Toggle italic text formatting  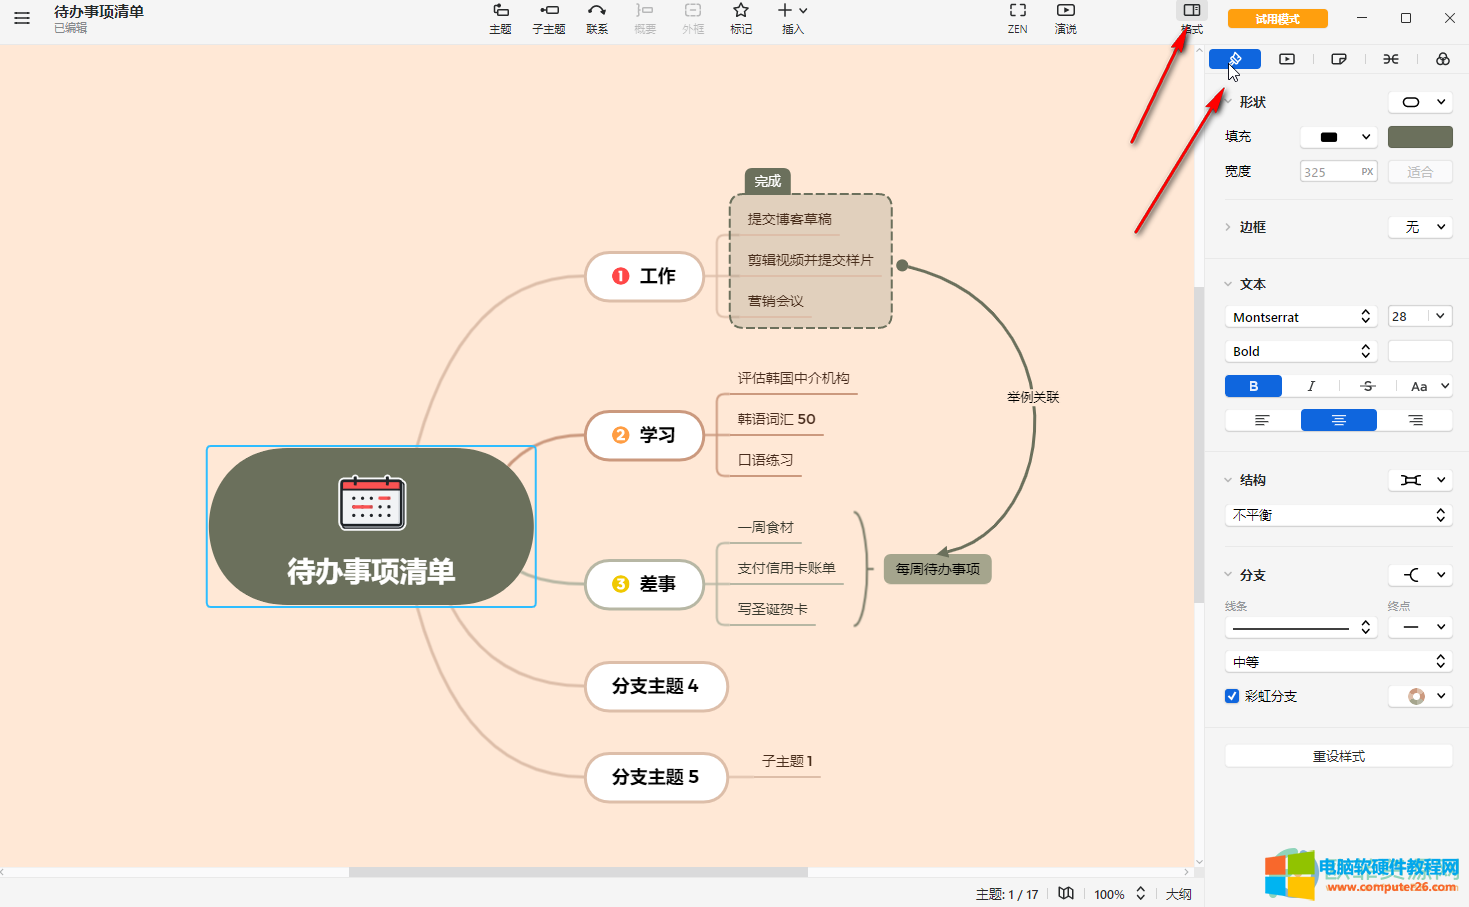[x=1311, y=386]
